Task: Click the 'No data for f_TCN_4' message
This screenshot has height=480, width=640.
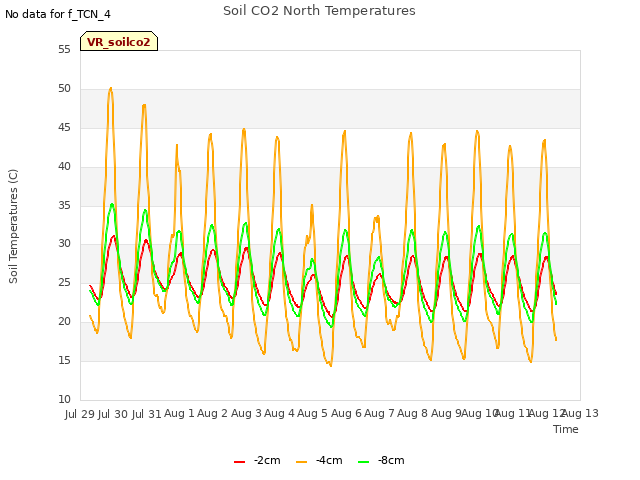Action: pyautogui.click(x=58, y=14)
